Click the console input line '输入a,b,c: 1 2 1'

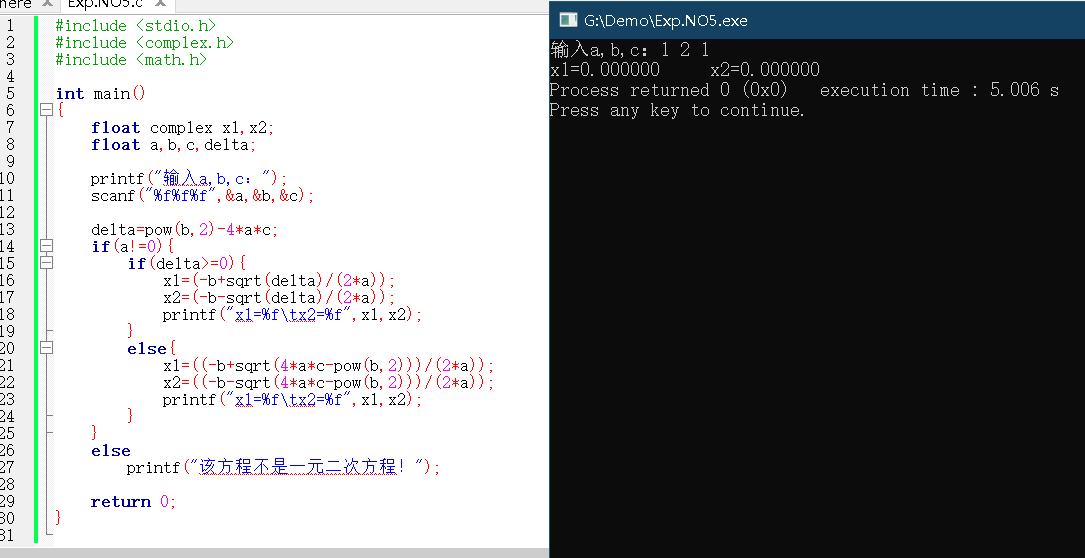coord(630,49)
